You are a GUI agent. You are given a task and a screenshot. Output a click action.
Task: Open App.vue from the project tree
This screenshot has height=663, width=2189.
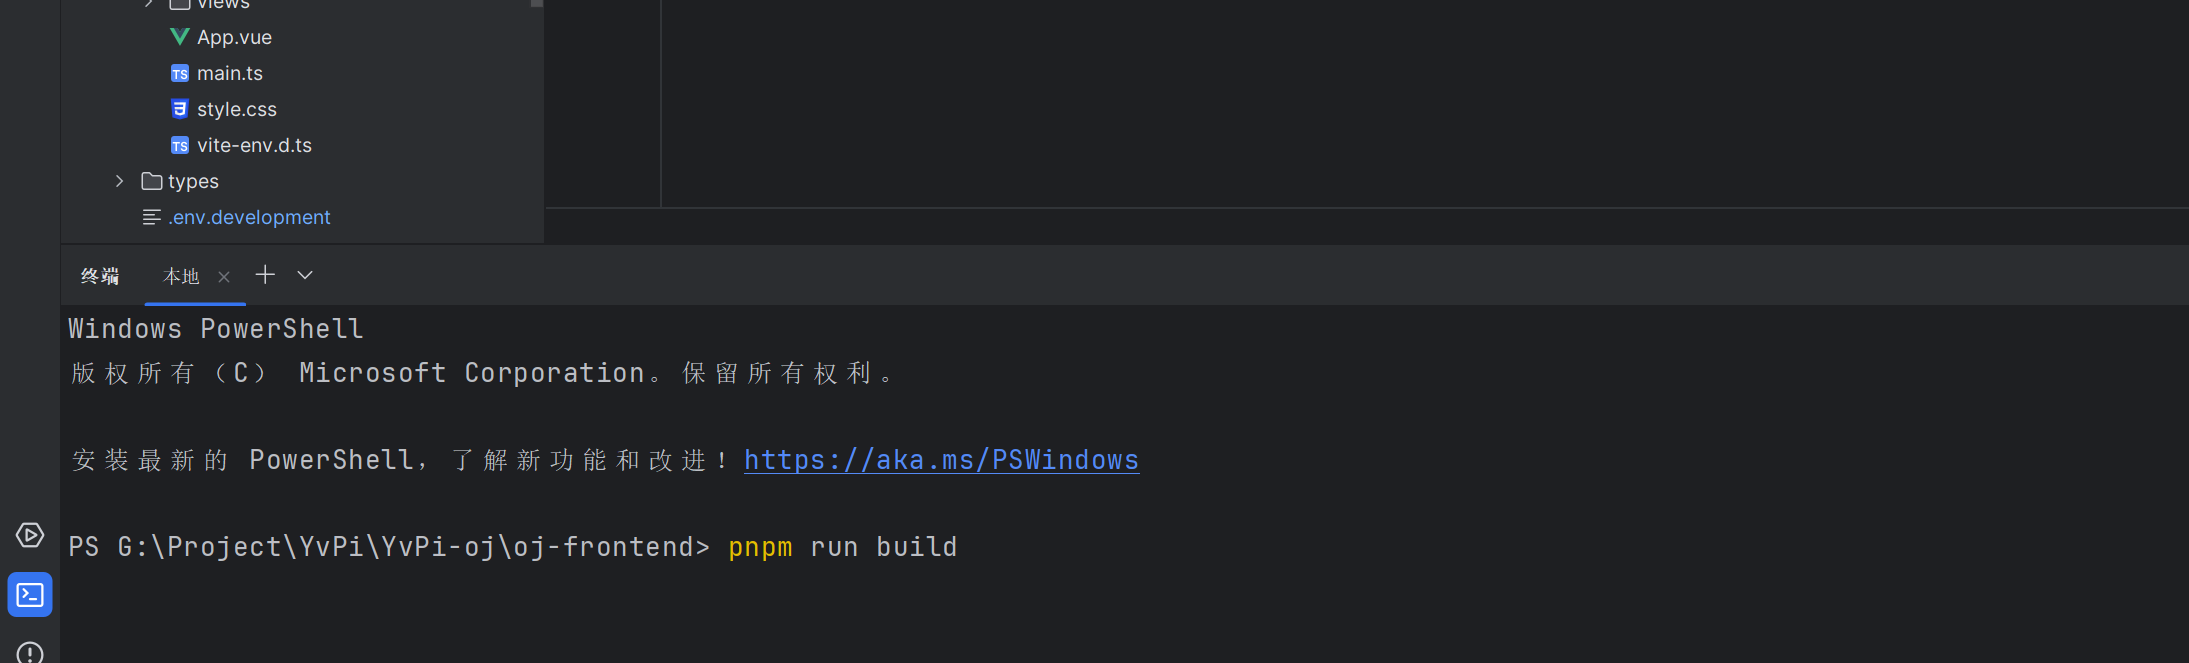(x=234, y=37)
